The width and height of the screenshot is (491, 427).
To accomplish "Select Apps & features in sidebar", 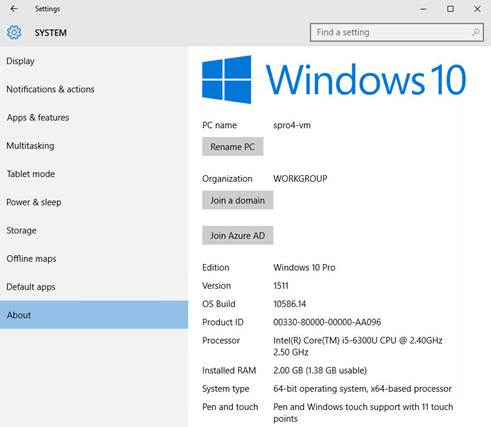I will (x=94, y=117).
